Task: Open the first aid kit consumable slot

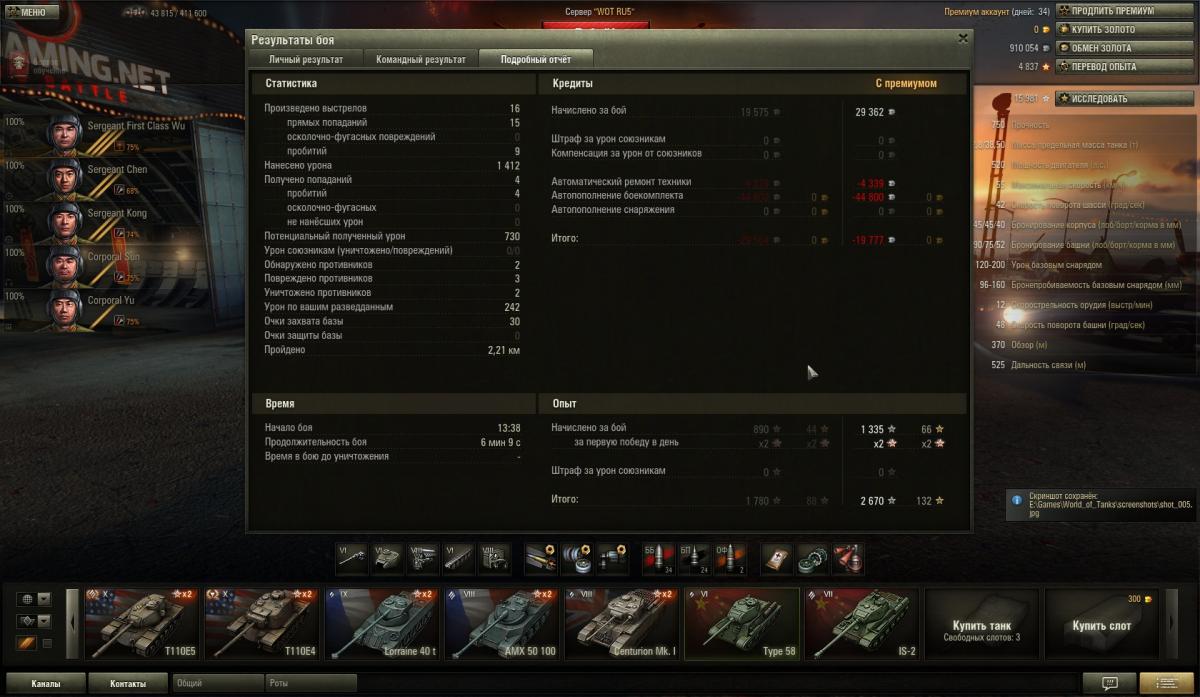Action: [776, 558]
